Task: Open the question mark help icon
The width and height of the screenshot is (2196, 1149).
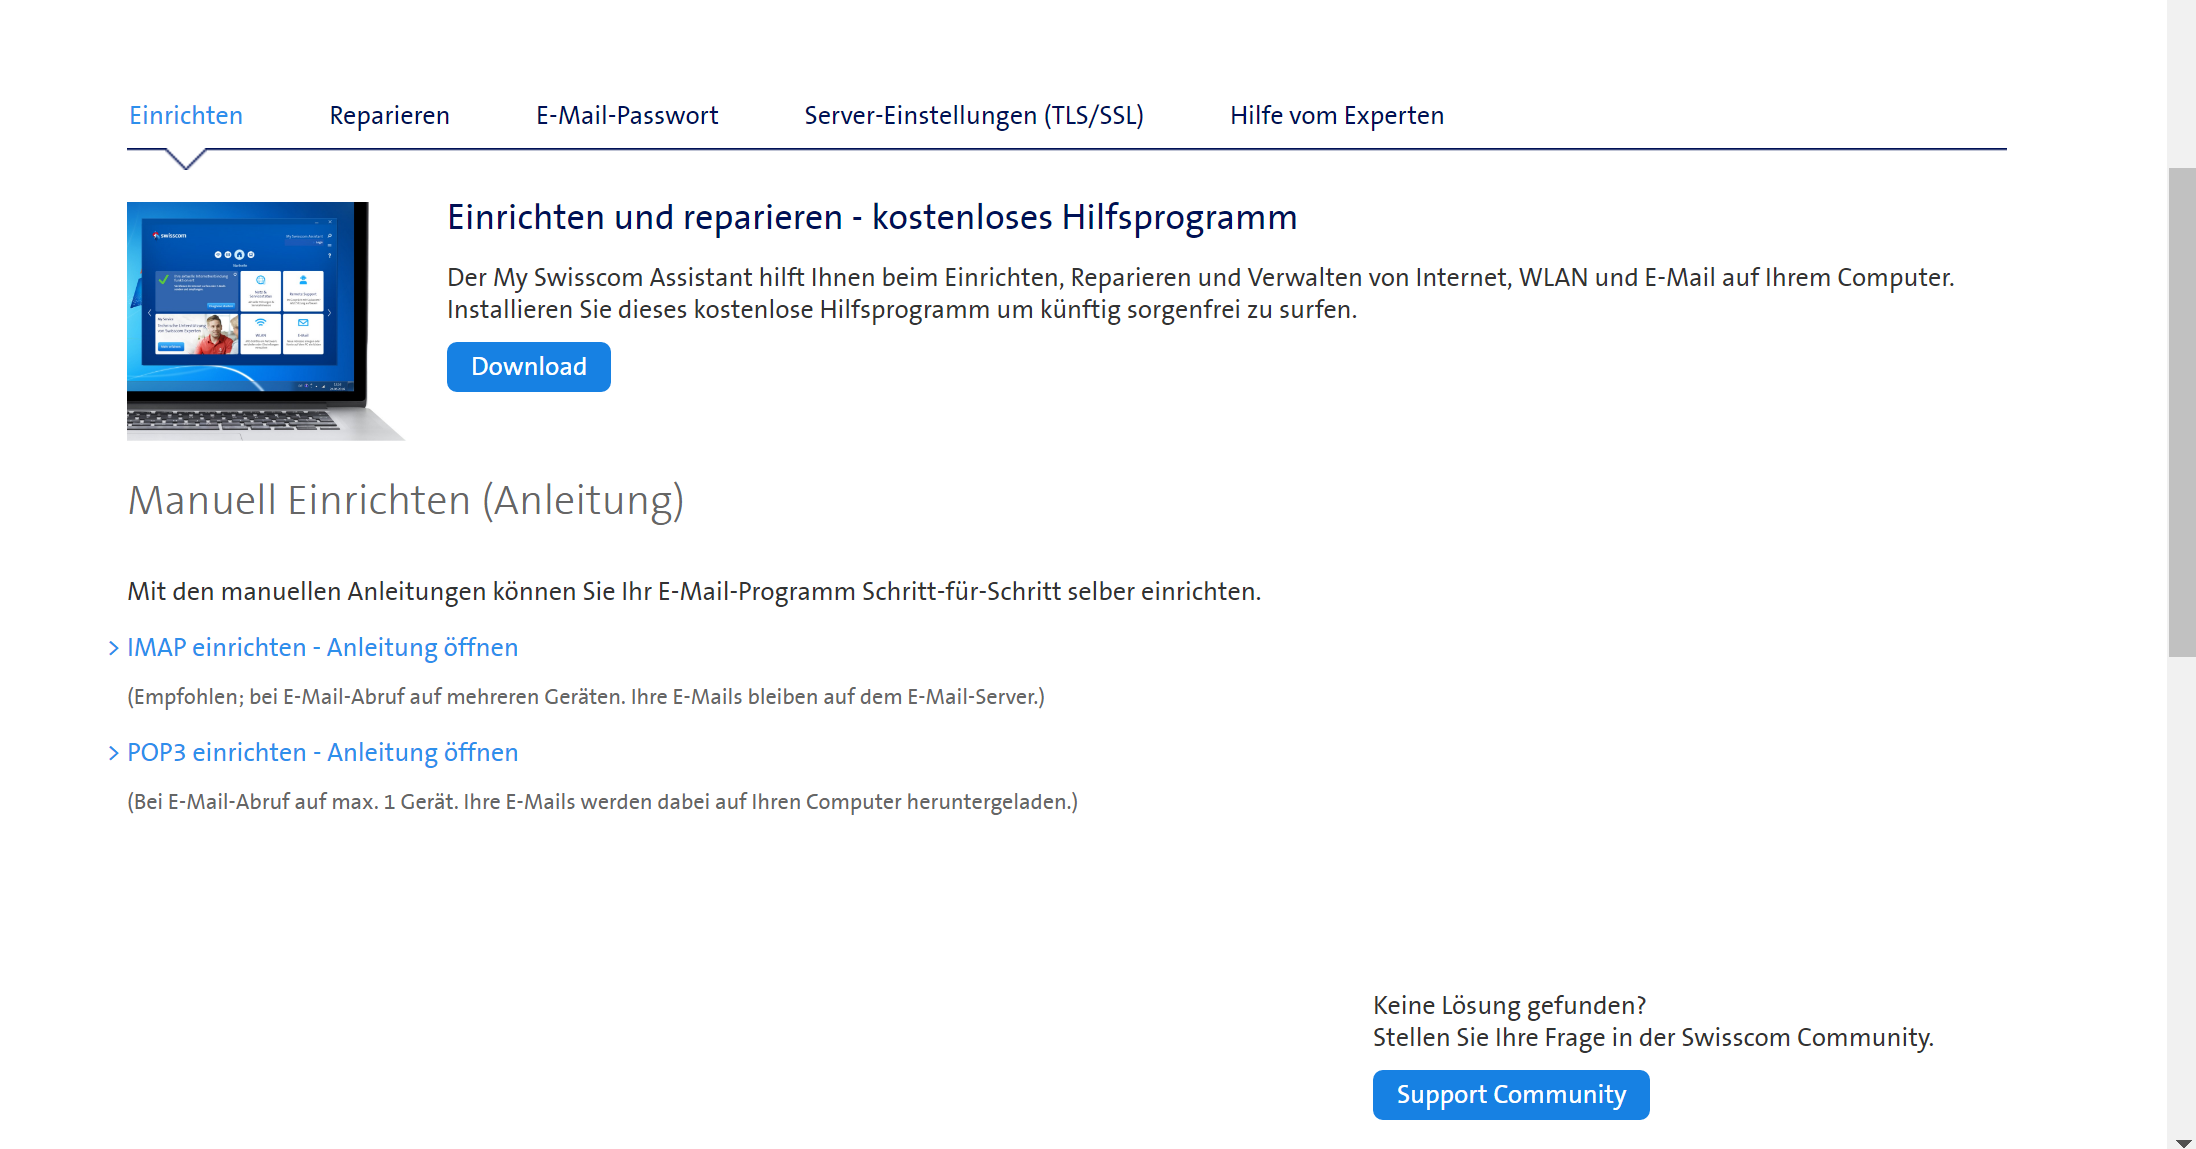Action: coord(329,255)
